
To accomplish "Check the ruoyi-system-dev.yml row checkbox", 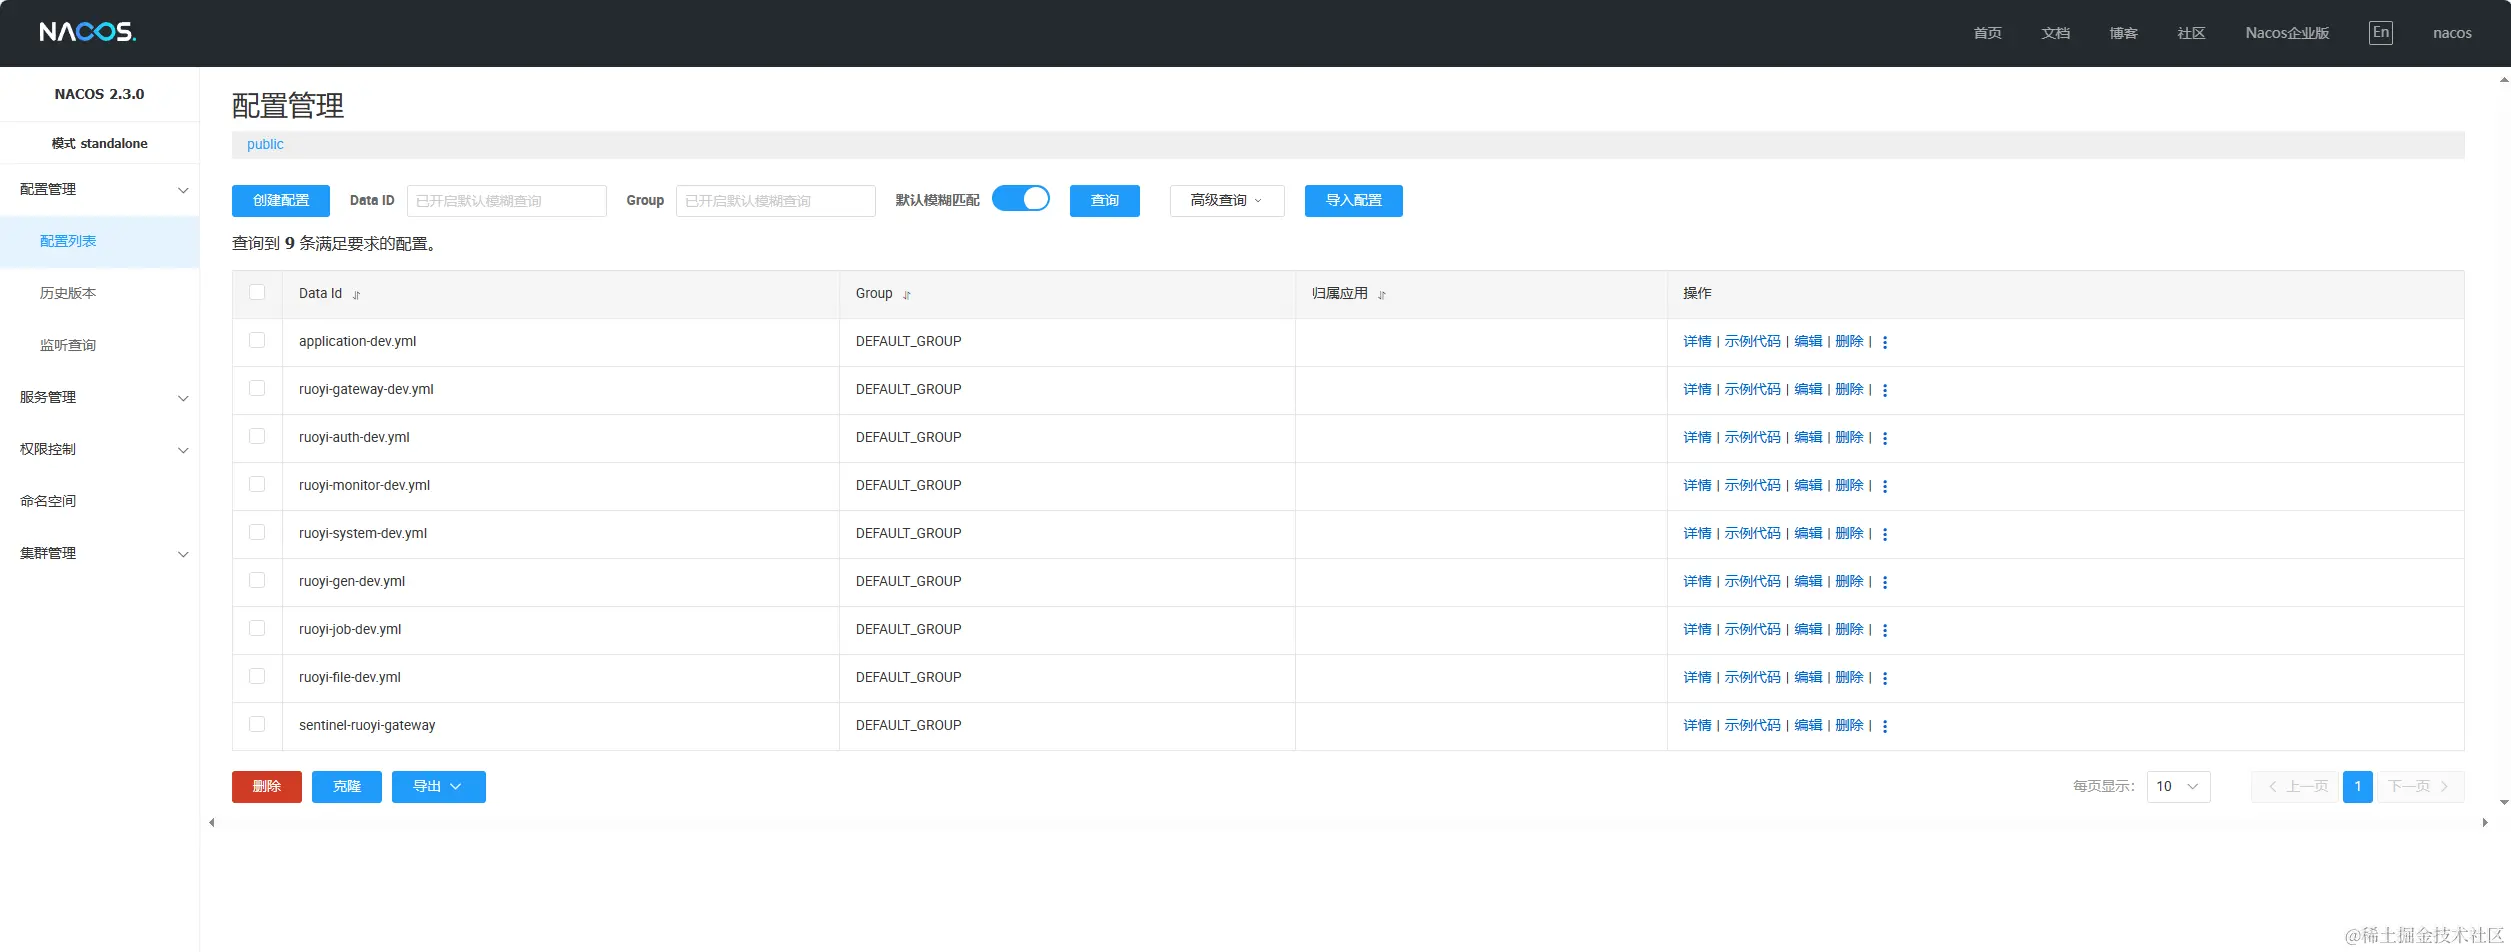I will tap(257, 532).
